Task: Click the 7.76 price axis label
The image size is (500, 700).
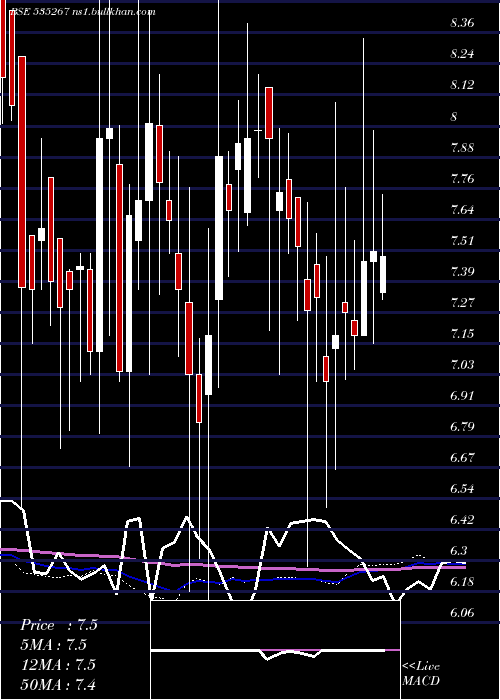Action: tap(462, 179)
